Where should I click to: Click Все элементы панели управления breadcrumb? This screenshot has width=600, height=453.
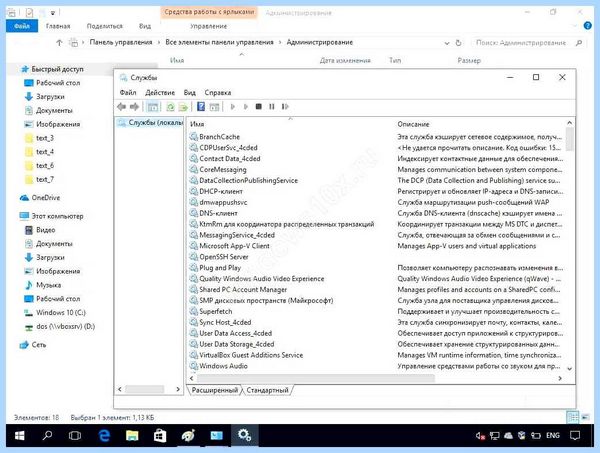click(219, 42)
